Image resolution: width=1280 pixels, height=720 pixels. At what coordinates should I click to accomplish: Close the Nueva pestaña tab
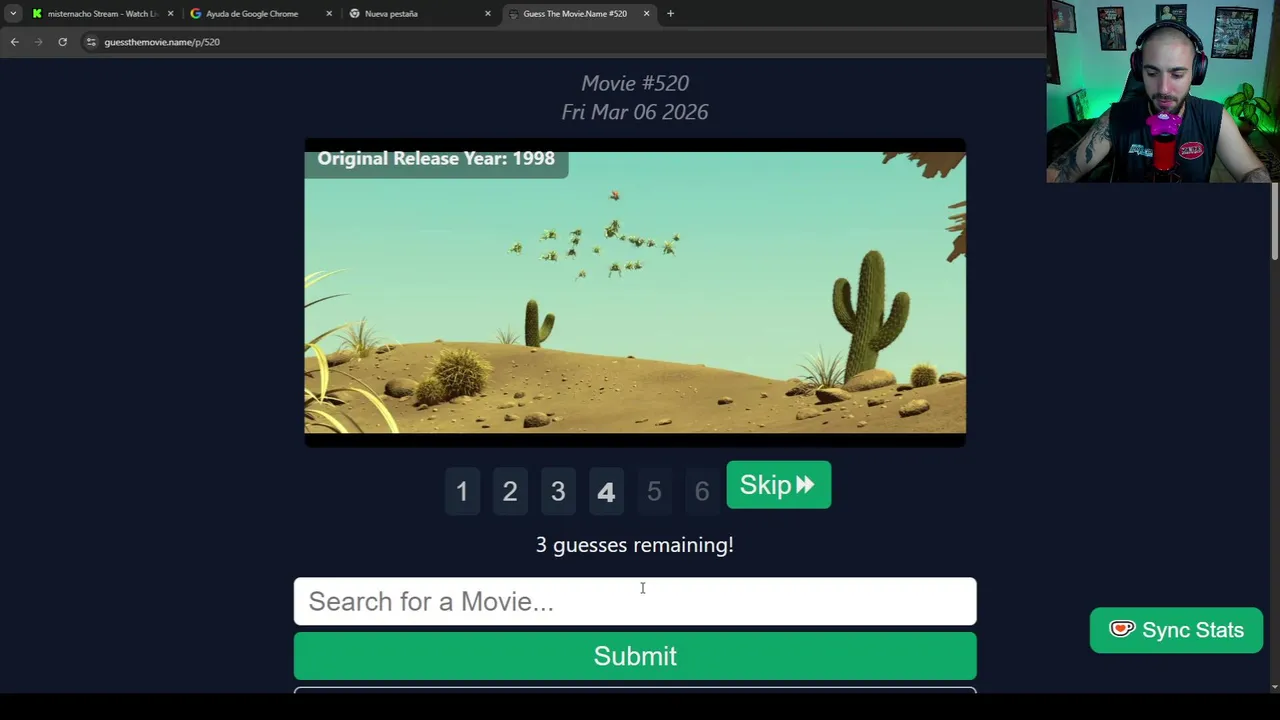(488, 13)
